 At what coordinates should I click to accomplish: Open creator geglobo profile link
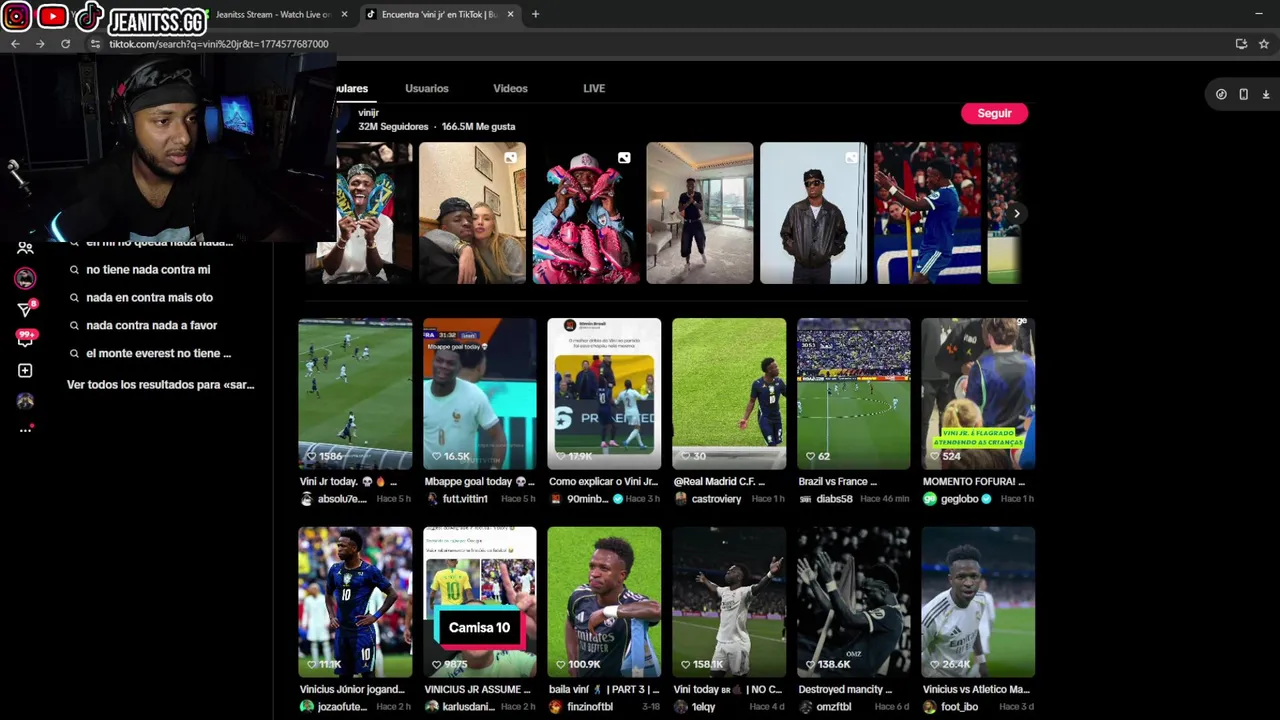960,499
